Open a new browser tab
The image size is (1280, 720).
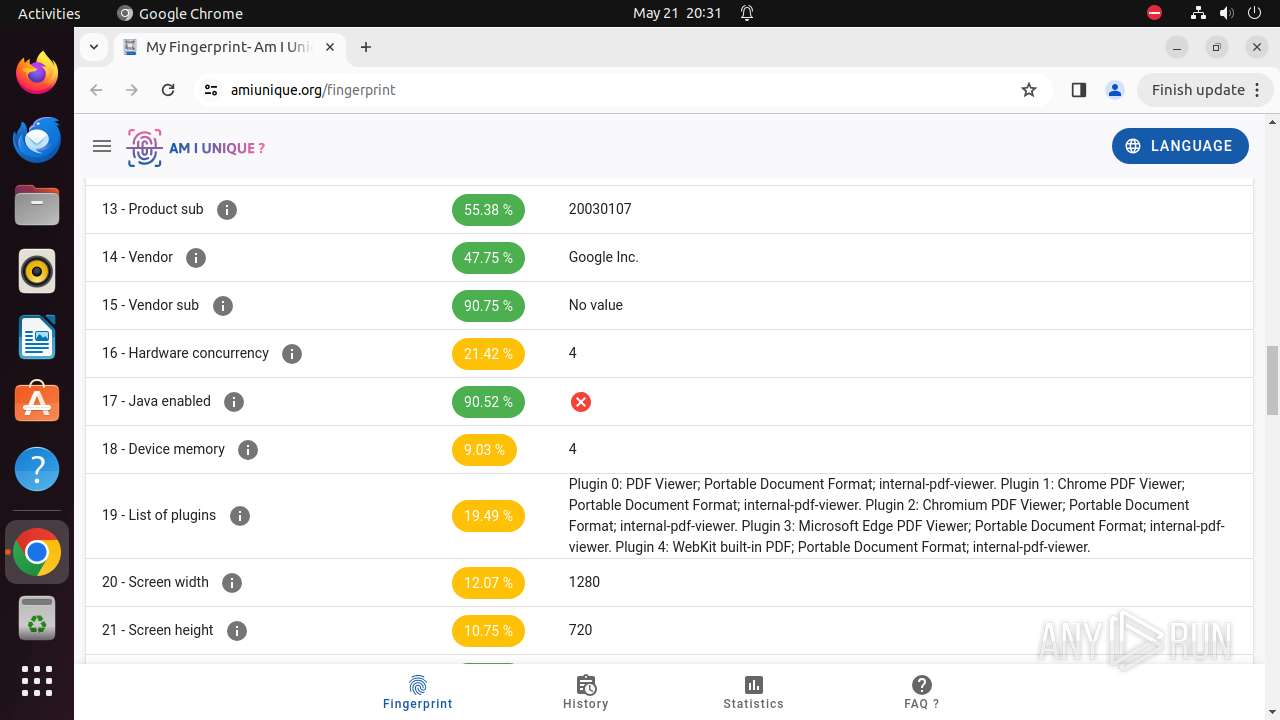[x=366, y=47]
